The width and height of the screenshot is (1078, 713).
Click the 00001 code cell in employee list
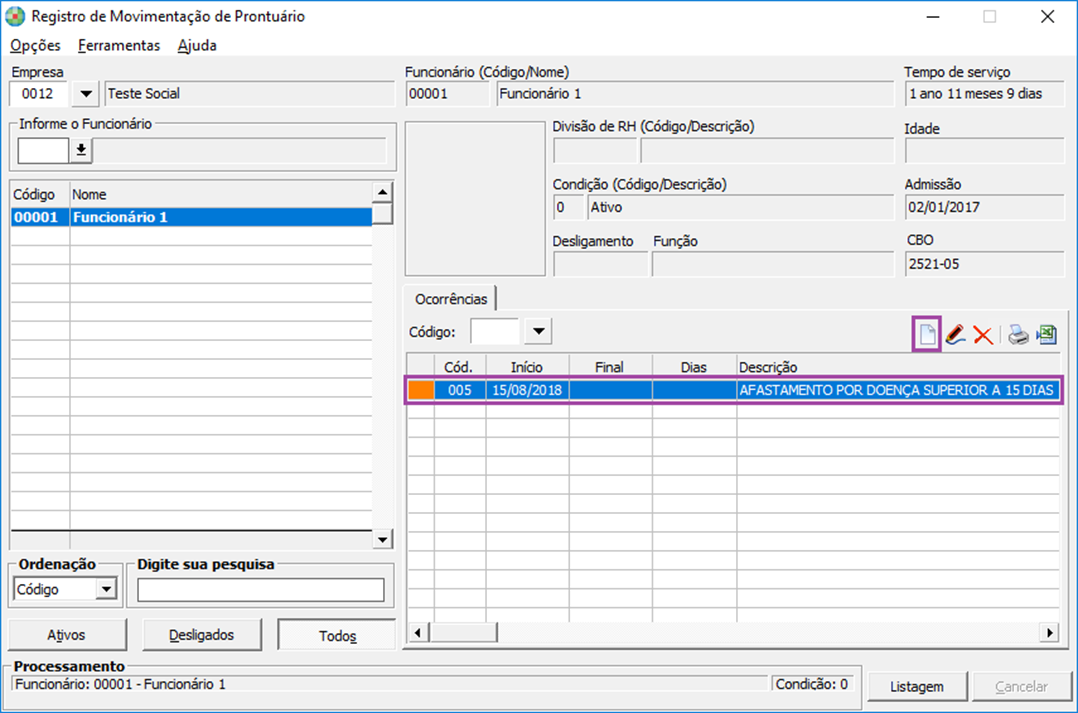[x=40, y=217]
